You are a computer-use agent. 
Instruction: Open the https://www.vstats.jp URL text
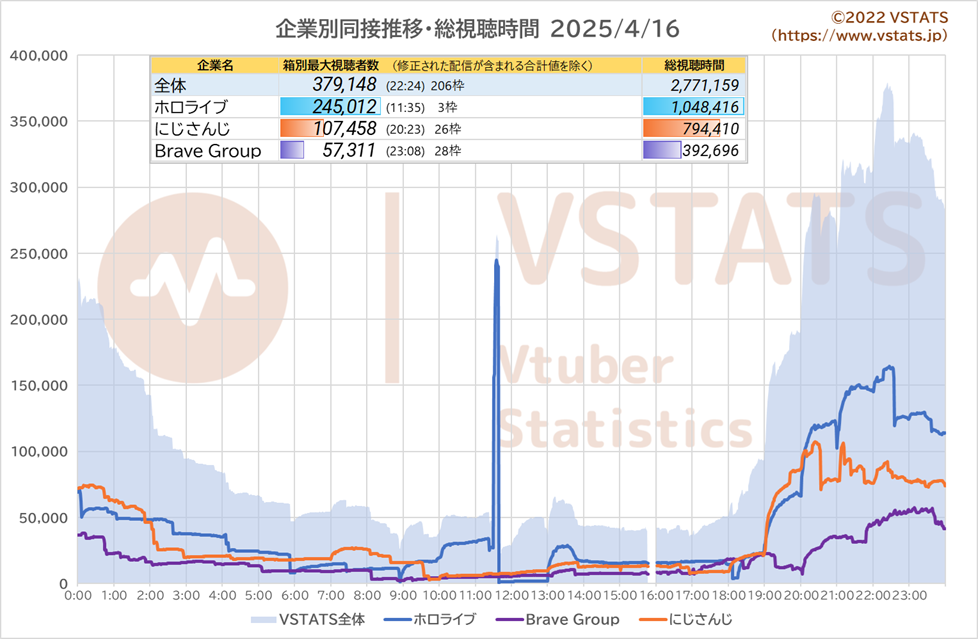click(860, 36)
